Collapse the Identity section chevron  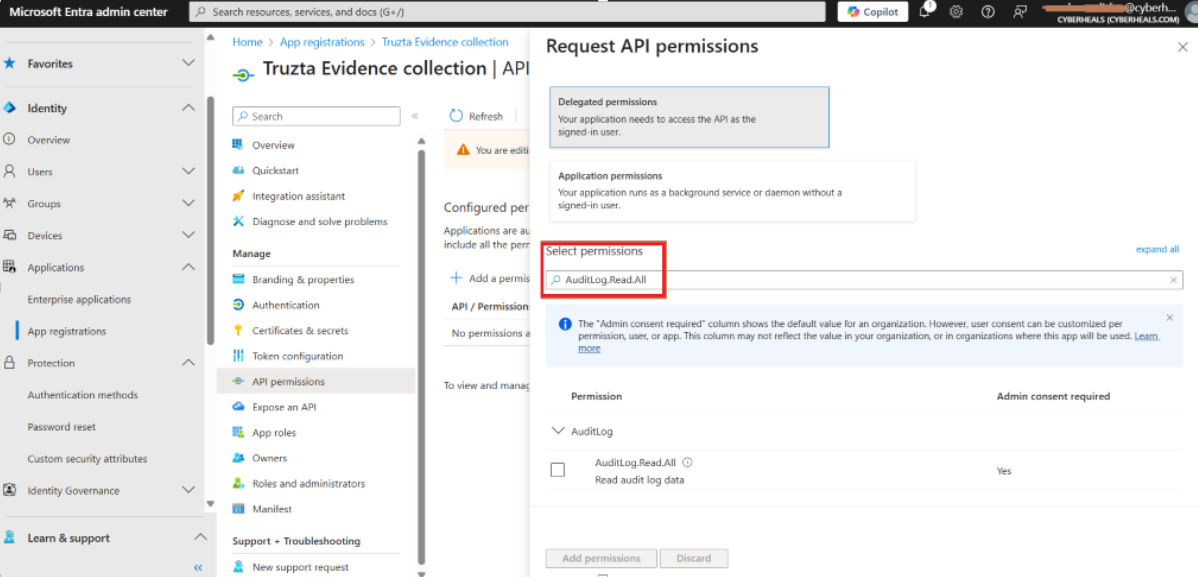pos(188,108)
